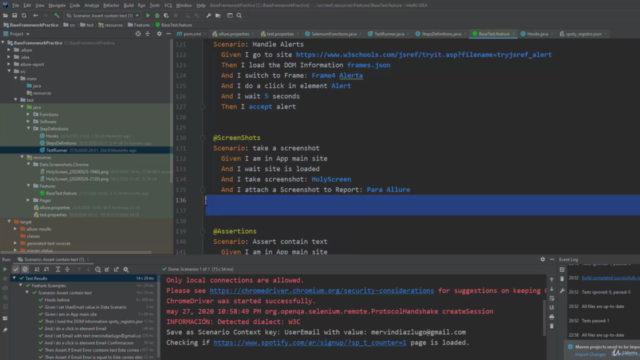
Task: Collapse 'Test Results' root node
Action: click(x=14, y=278)
